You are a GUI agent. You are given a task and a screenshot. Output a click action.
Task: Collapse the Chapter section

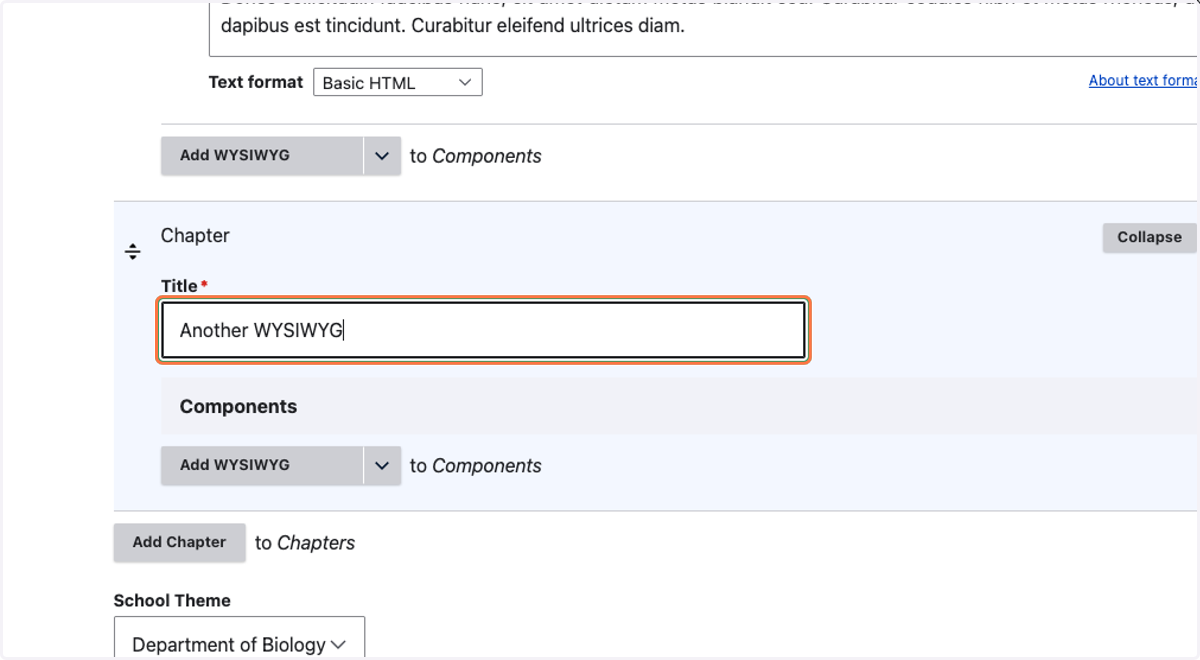tap(1149, 237)
